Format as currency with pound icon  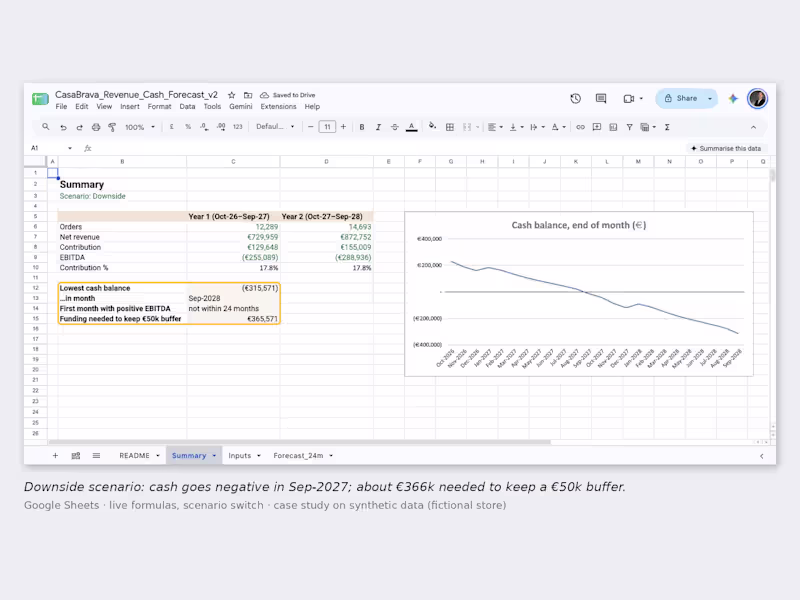(171, 127)
